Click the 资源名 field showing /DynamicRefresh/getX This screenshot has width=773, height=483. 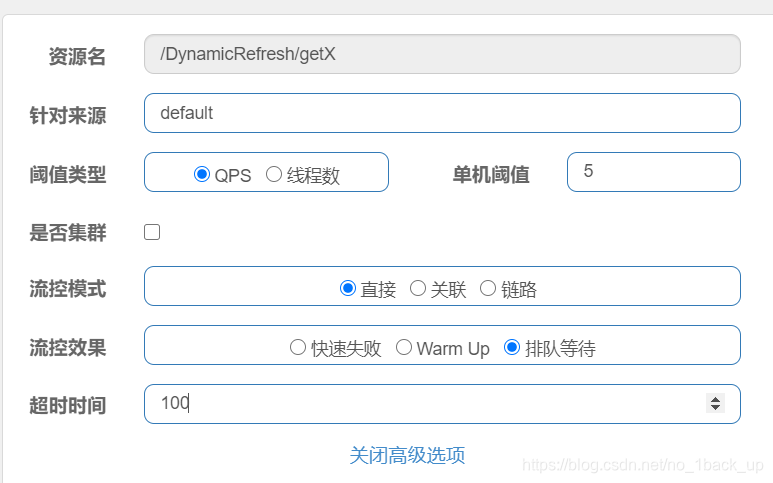(442, 54)
